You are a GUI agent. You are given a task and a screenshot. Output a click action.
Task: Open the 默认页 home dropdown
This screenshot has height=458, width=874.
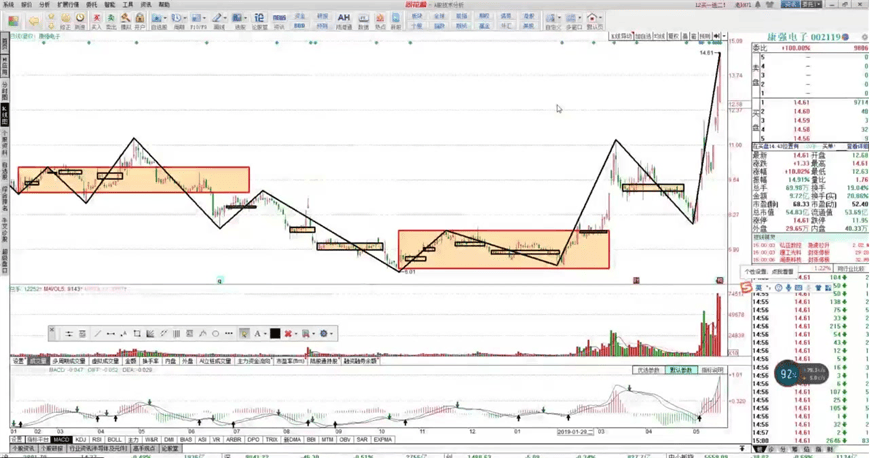[594, 21]
